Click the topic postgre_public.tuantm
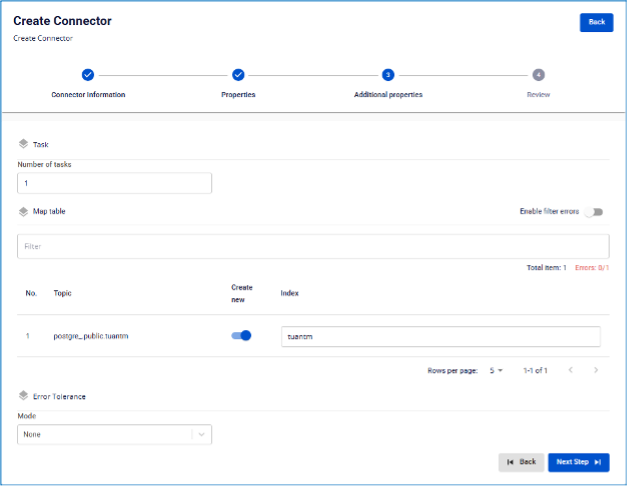The height and width of the screenshot is (486, 628). click(91, 336)
